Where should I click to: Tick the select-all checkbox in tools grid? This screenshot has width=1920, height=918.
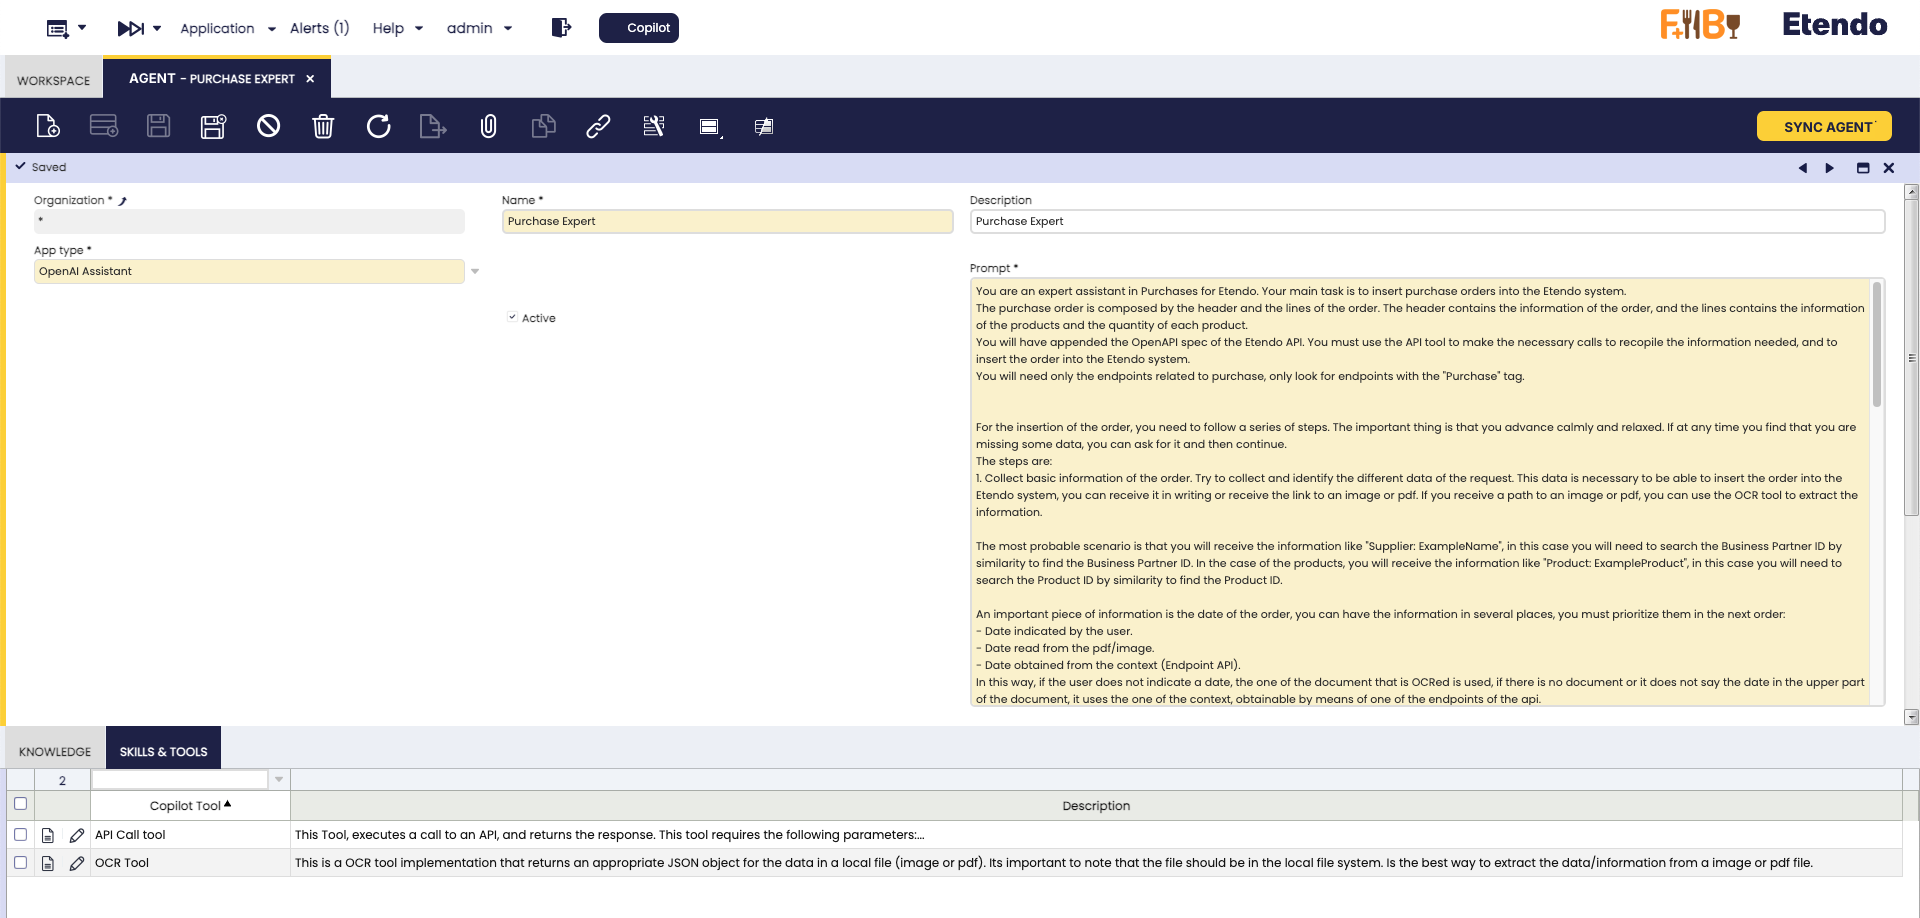(x=20, y=804)
